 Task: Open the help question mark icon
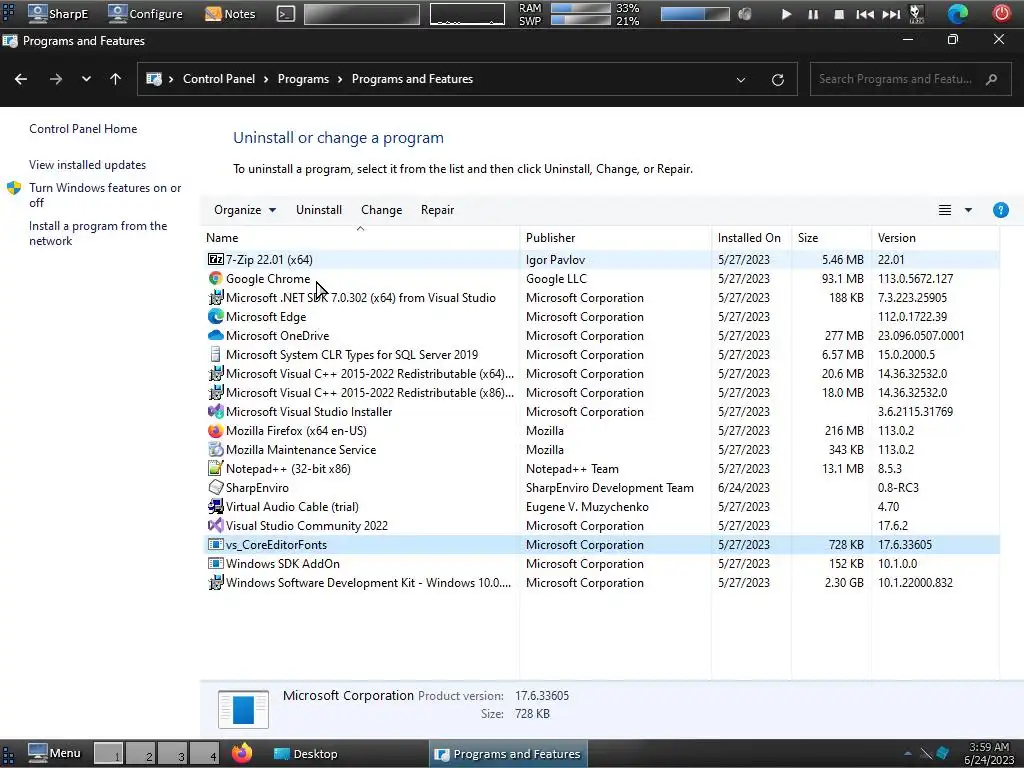pos(1000,210)
